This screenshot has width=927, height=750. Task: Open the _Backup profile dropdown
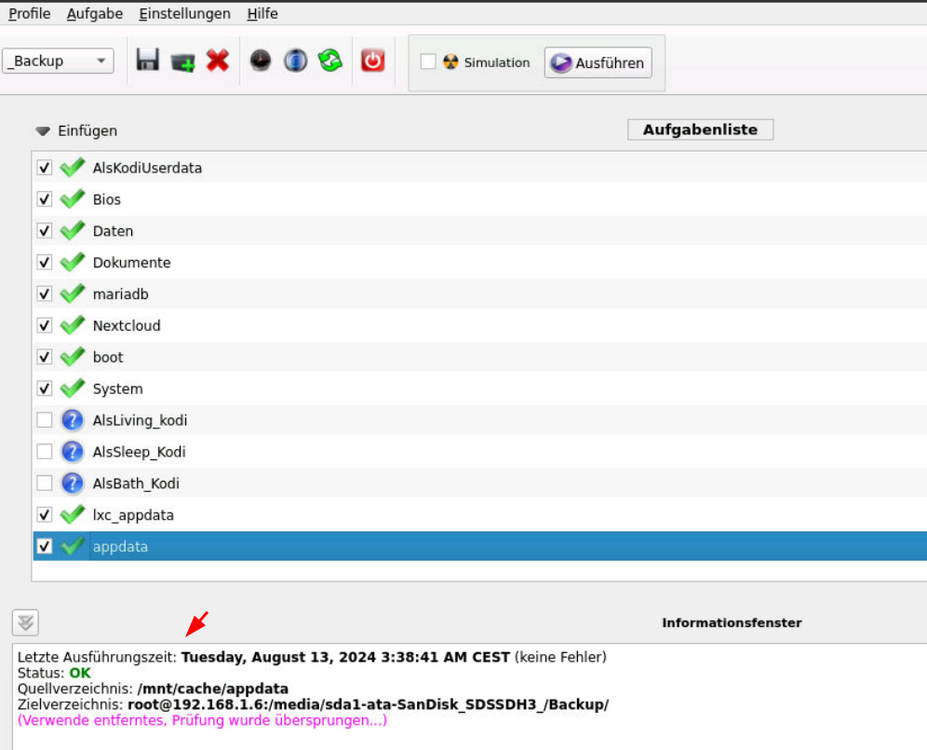tap(58, 61)
